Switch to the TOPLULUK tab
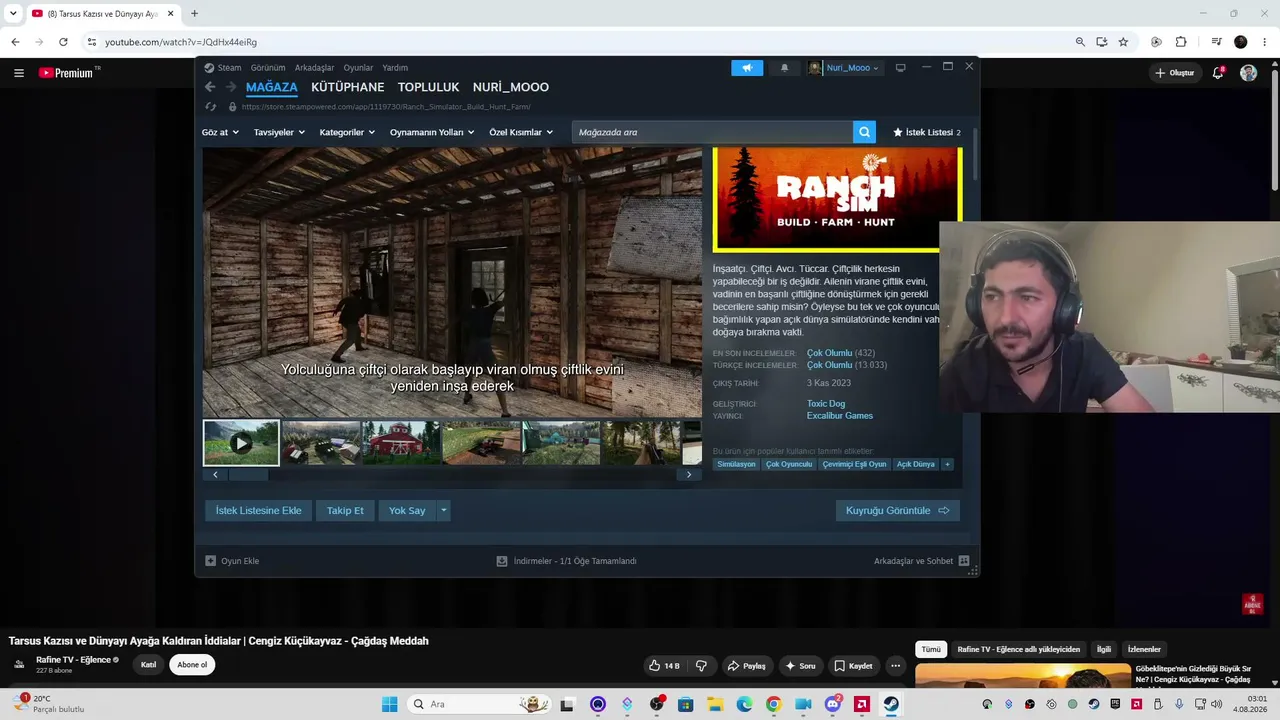This screenshot has width=1280, height=720. [429, 87]
